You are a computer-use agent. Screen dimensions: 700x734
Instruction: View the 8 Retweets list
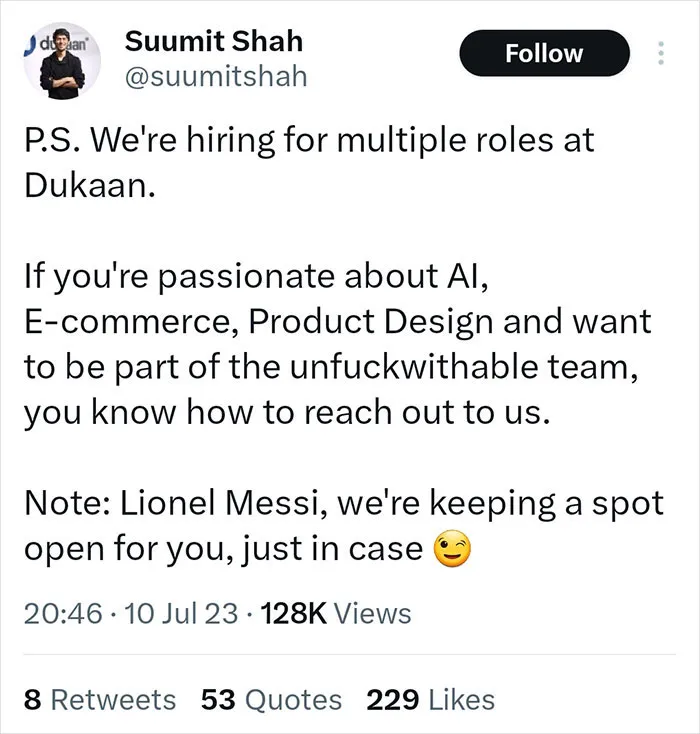tap(100, 700)
